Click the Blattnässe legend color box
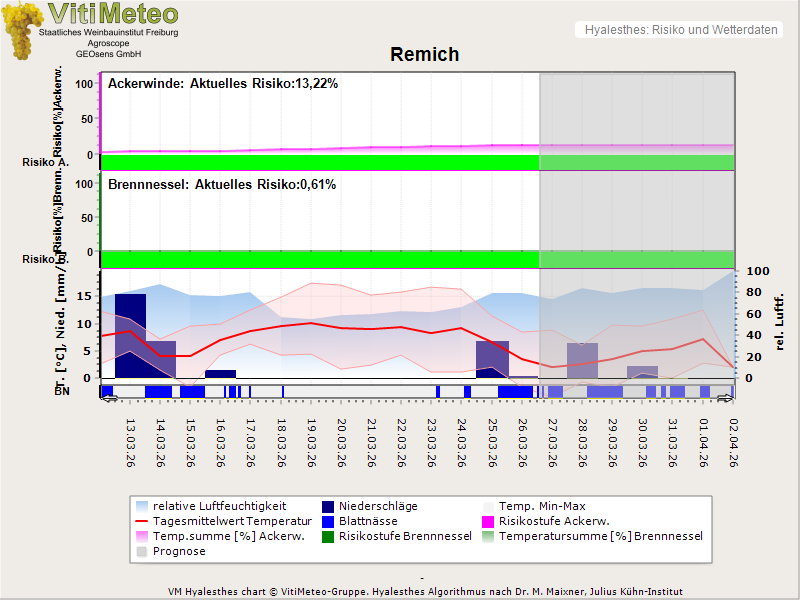The width and height of the screenshot is (800, 600). [x=327, y=522]
